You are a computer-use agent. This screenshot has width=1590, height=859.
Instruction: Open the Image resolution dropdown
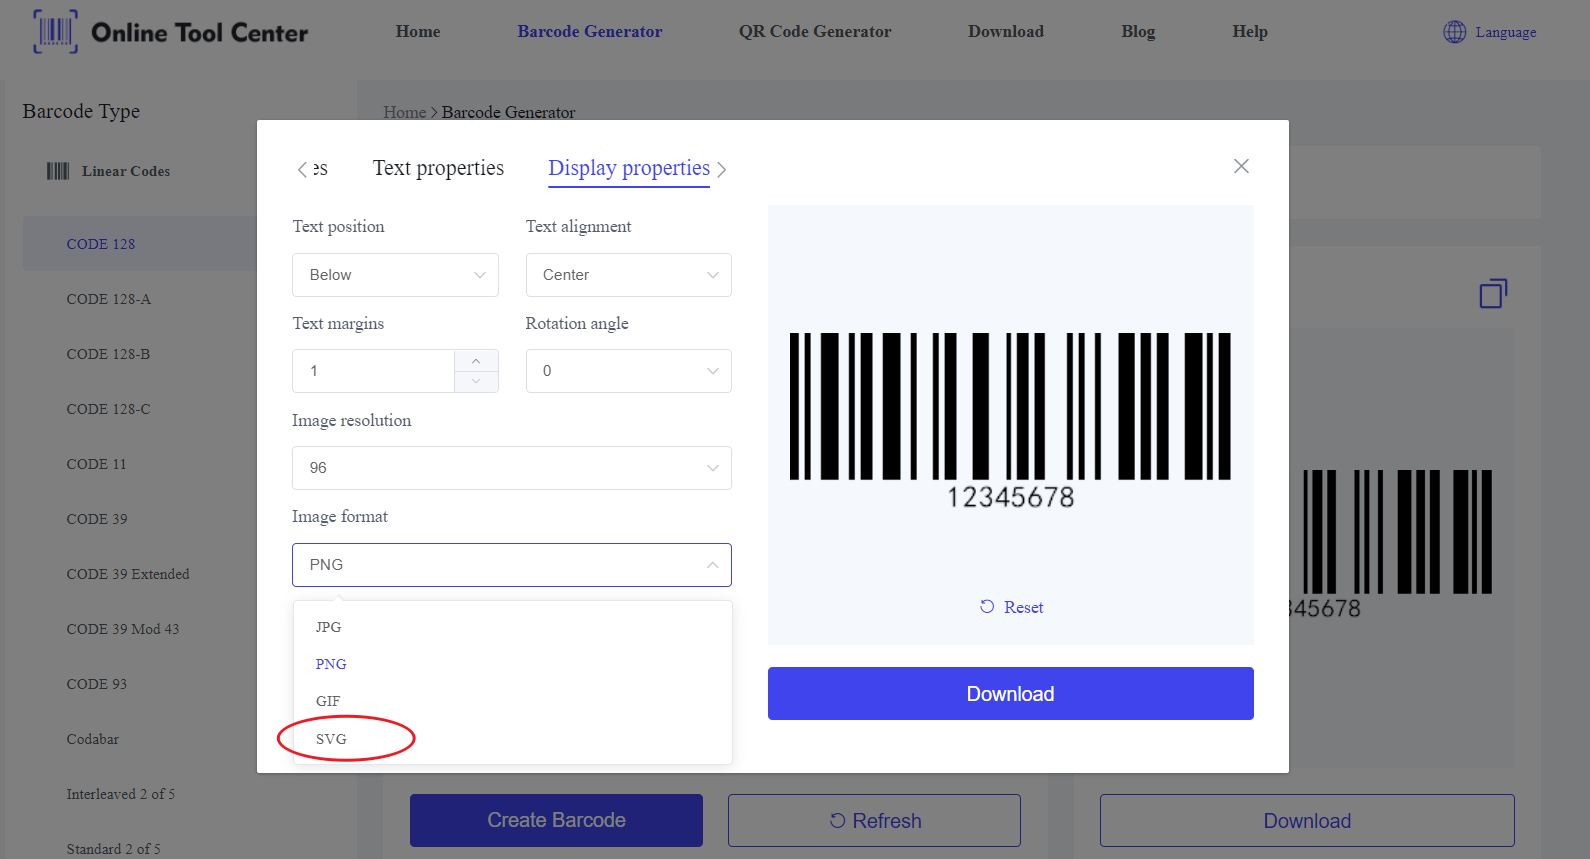pos(511,468)
